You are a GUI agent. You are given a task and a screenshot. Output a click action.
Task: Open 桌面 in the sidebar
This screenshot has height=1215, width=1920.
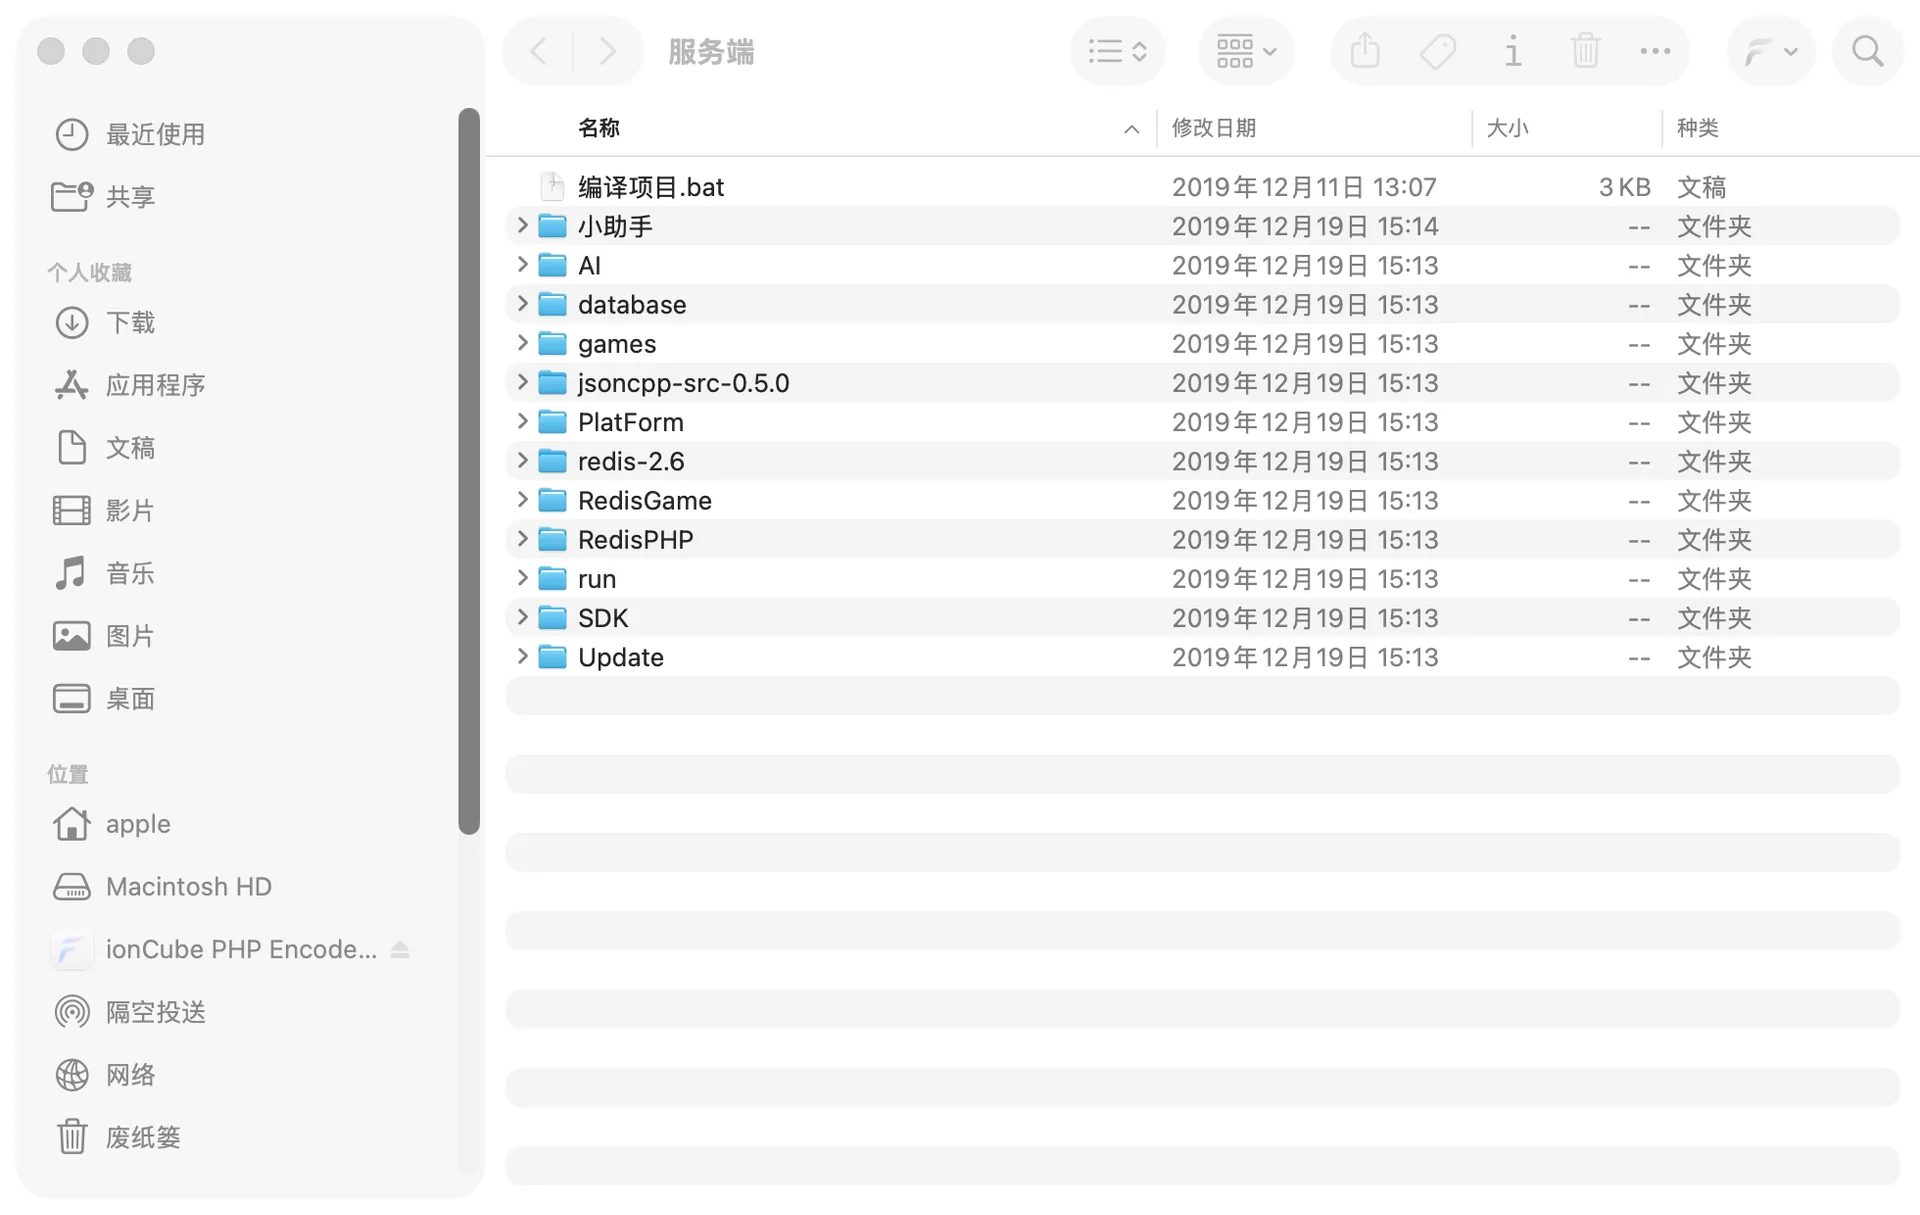pos(104,699)
